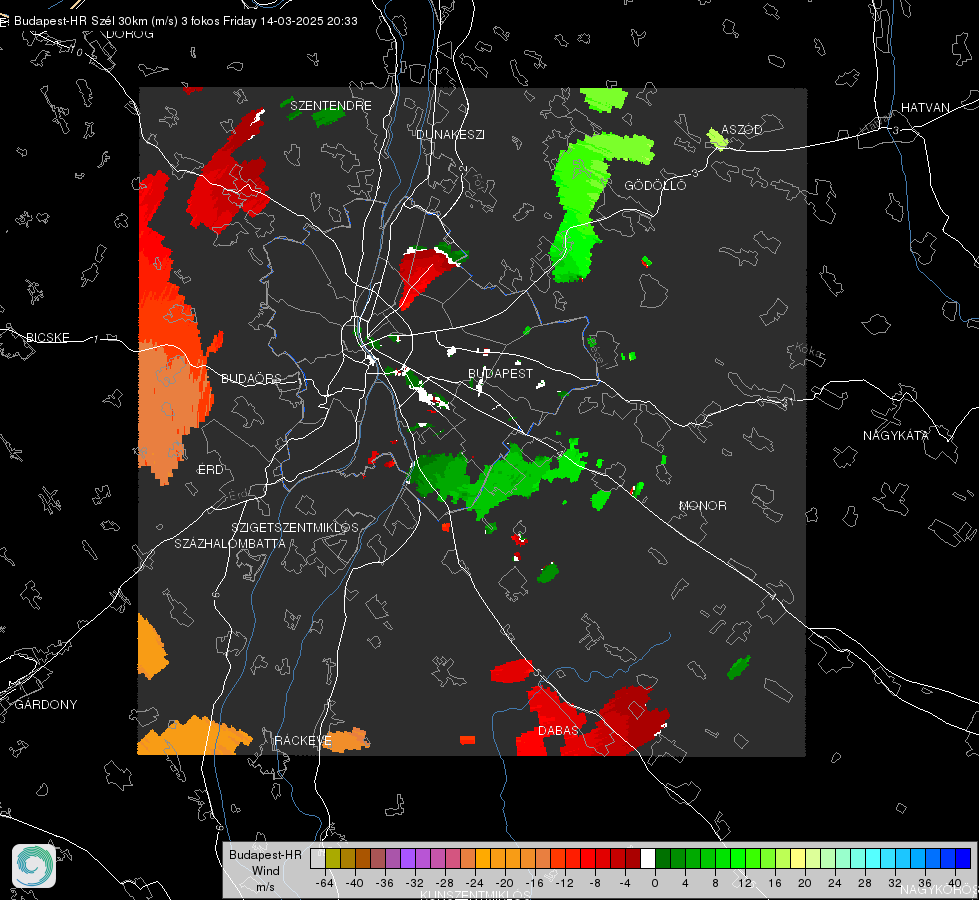Click the DABAS town label

point(558,730)
